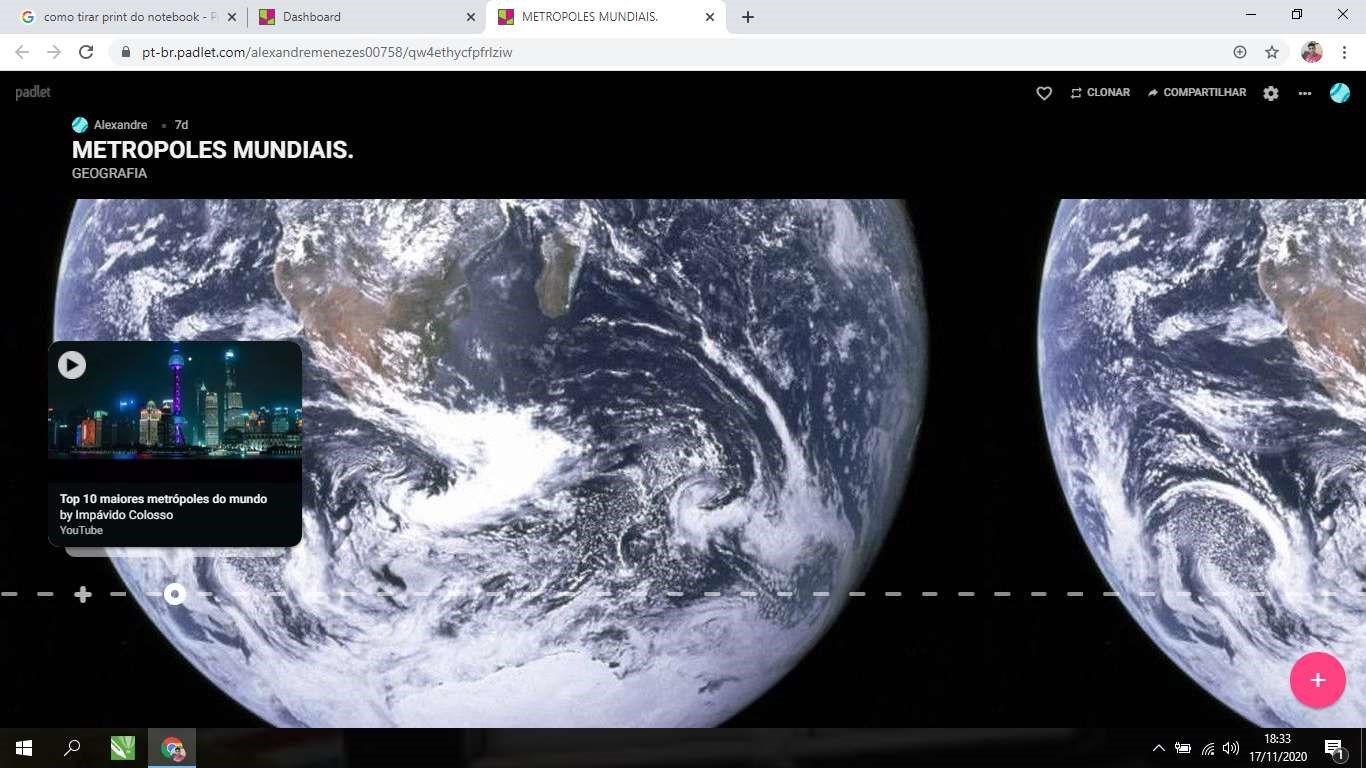The image size is (1366, 768).
Task: Add a post with the timeline plus icon
Action: [83, 595]
